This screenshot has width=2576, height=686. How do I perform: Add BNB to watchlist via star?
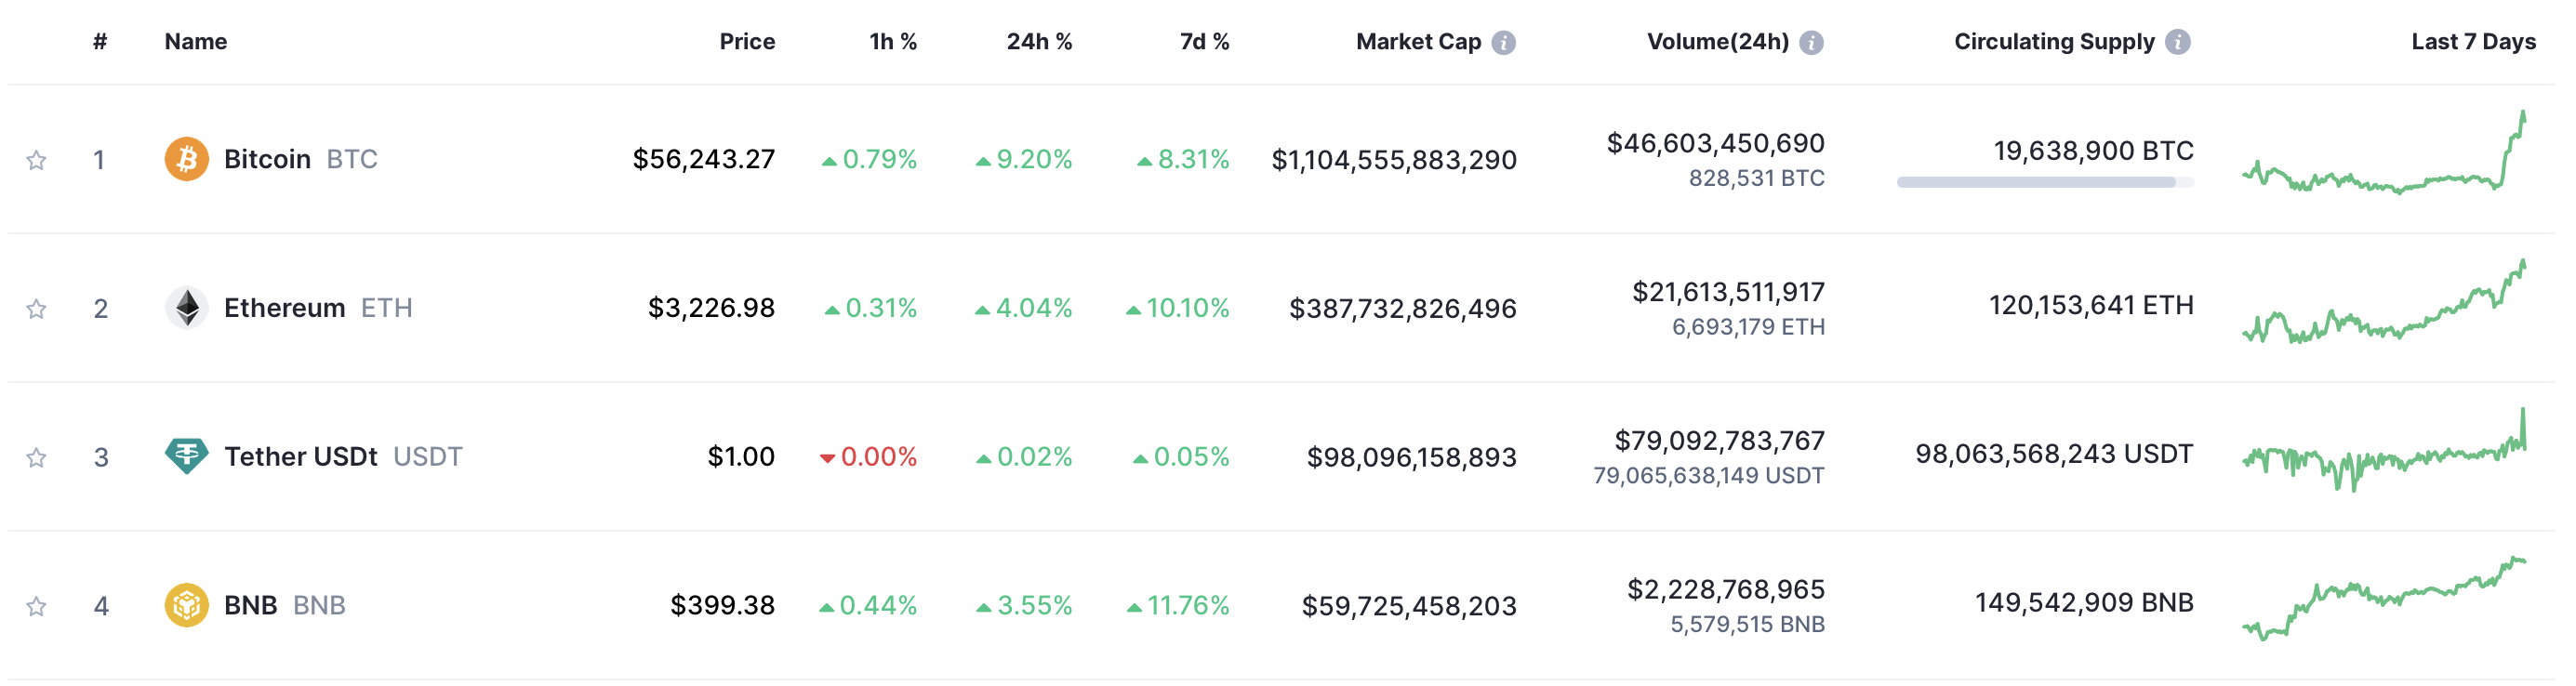pos(36,606)
